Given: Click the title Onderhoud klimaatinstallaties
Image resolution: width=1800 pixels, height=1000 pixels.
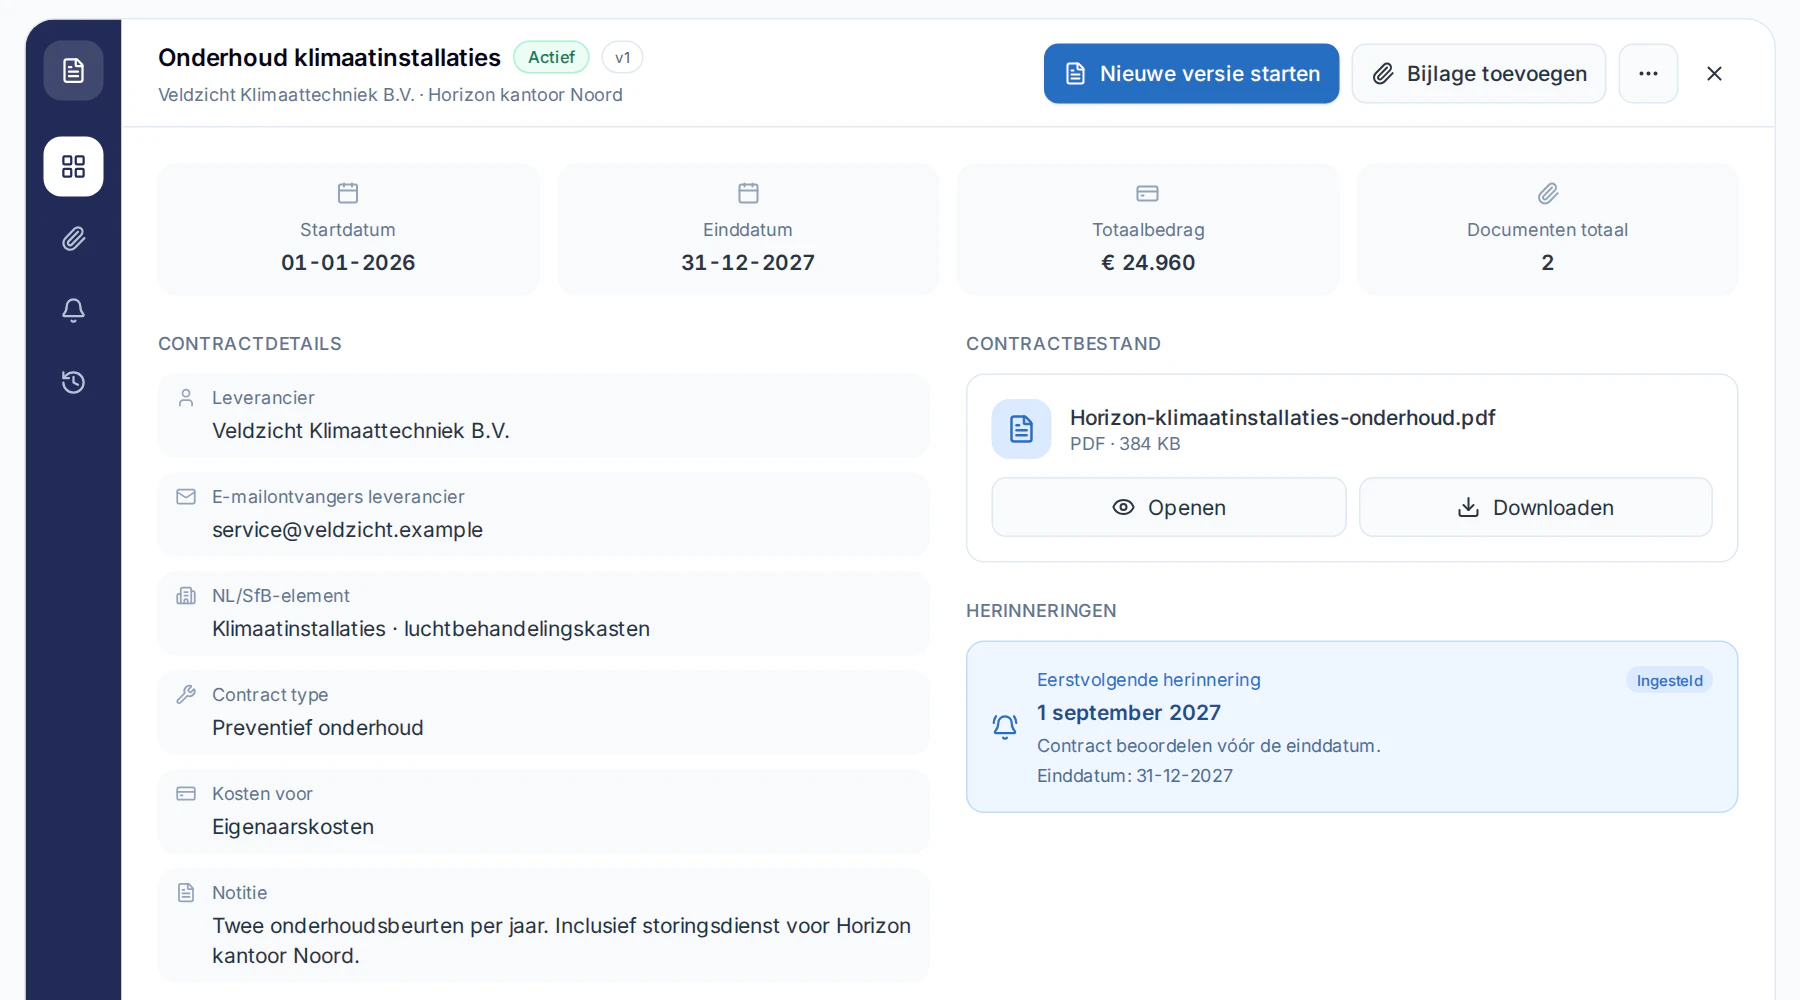Looking at the screenshot, I should pos(329,58).
